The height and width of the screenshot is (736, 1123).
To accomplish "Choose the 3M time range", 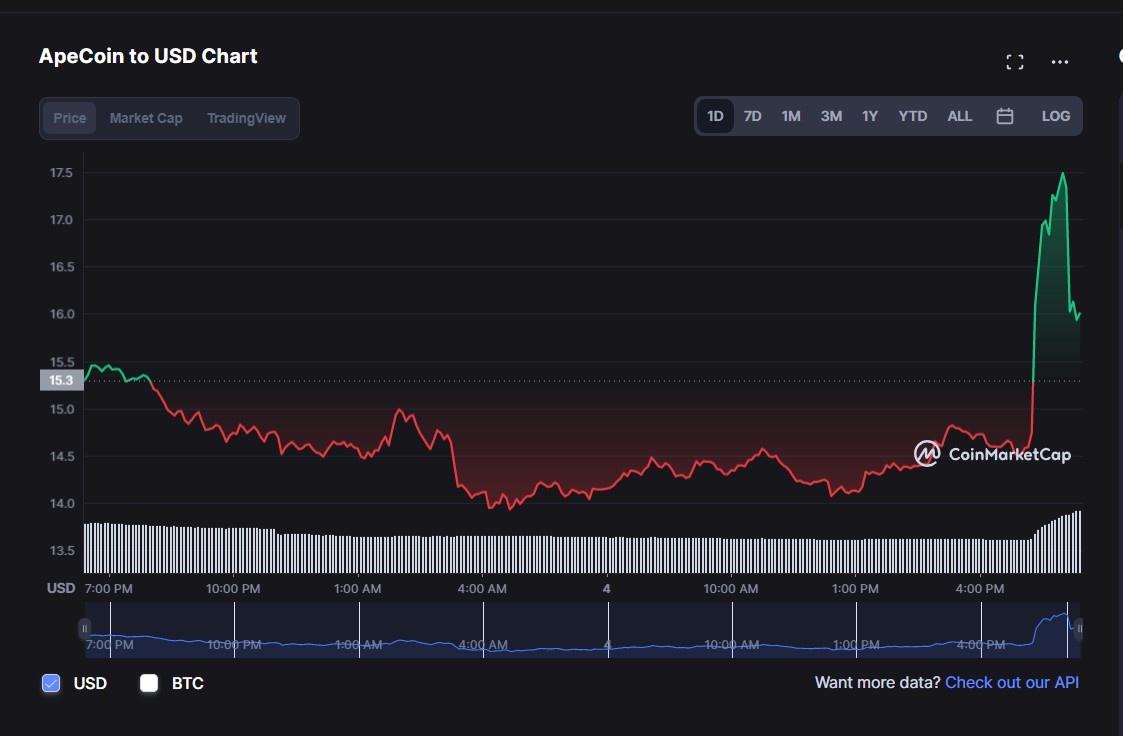I will [831, 116].
